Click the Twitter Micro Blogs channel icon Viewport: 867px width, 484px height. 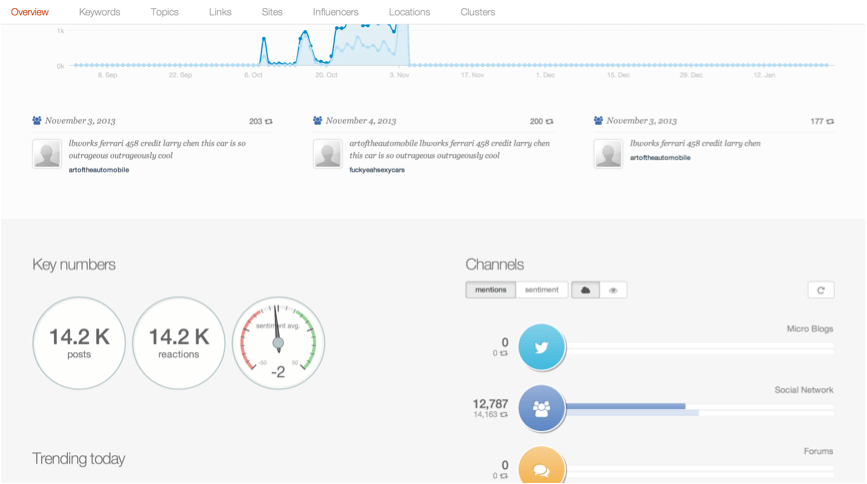tap(541, 348)
